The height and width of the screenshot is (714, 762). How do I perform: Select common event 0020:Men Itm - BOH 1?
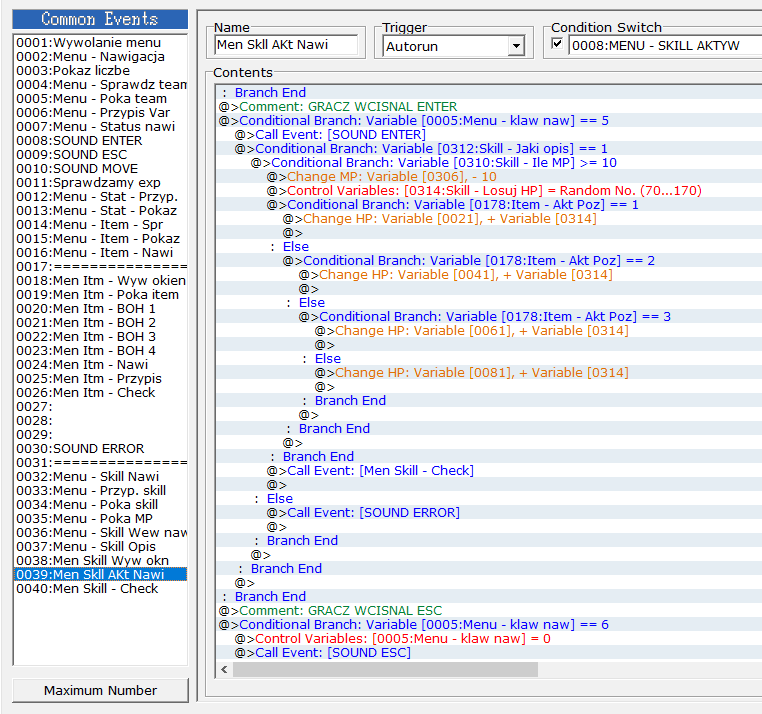click(100, 309)
